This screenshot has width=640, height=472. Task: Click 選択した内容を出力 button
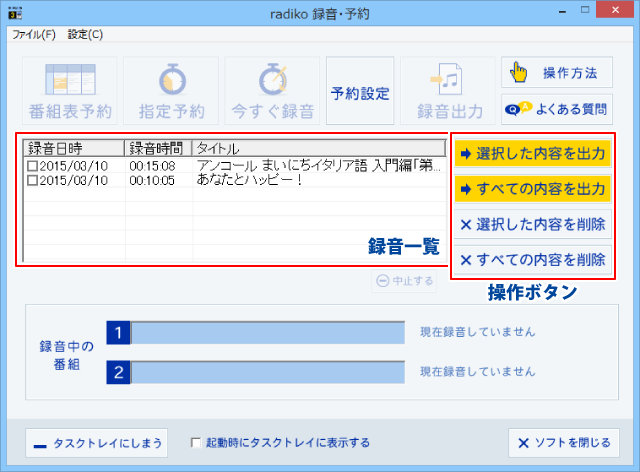pyautogui.click(x=533, y=154)
